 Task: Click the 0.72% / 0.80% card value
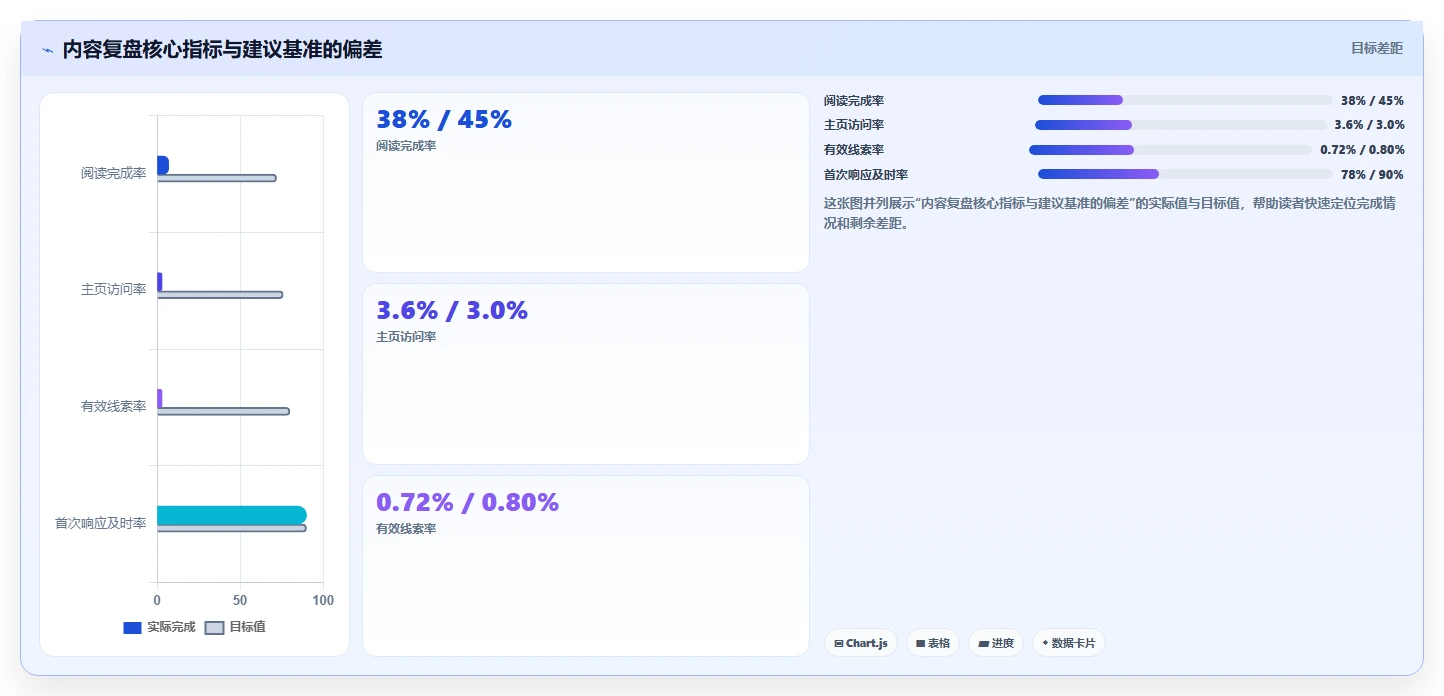(467, 503)
